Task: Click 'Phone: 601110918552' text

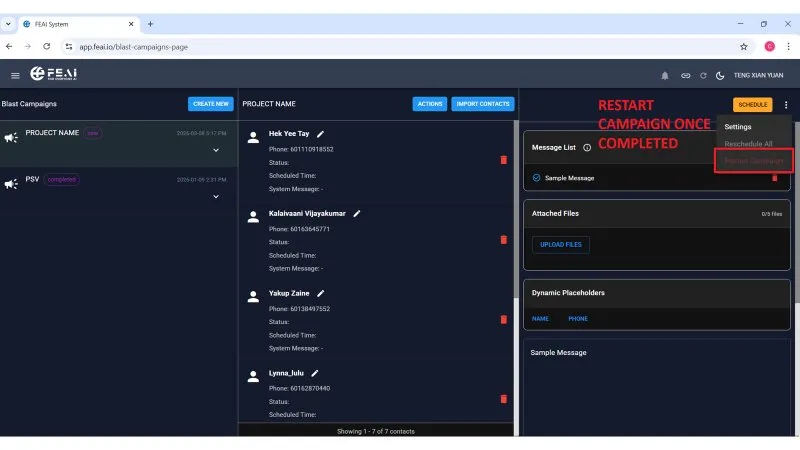Action: click(x=301, y=149)
